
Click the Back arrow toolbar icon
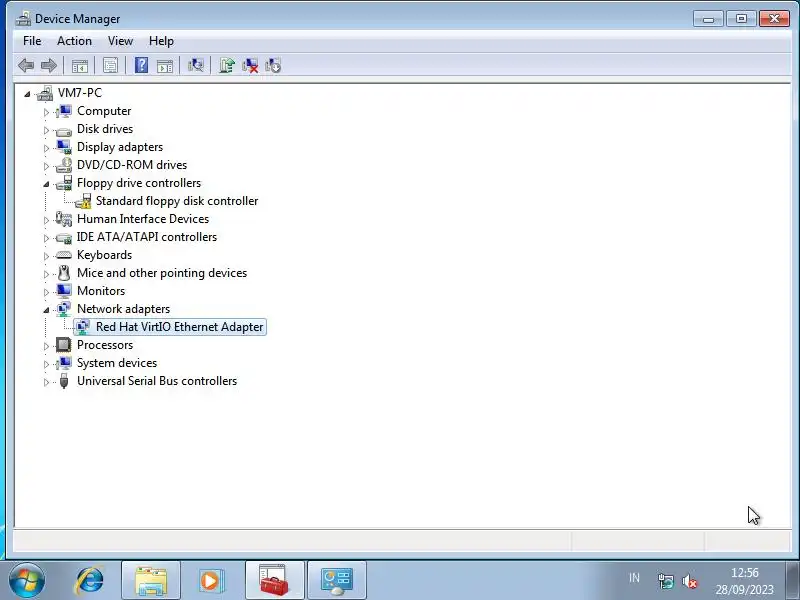(x=26, y=65)
